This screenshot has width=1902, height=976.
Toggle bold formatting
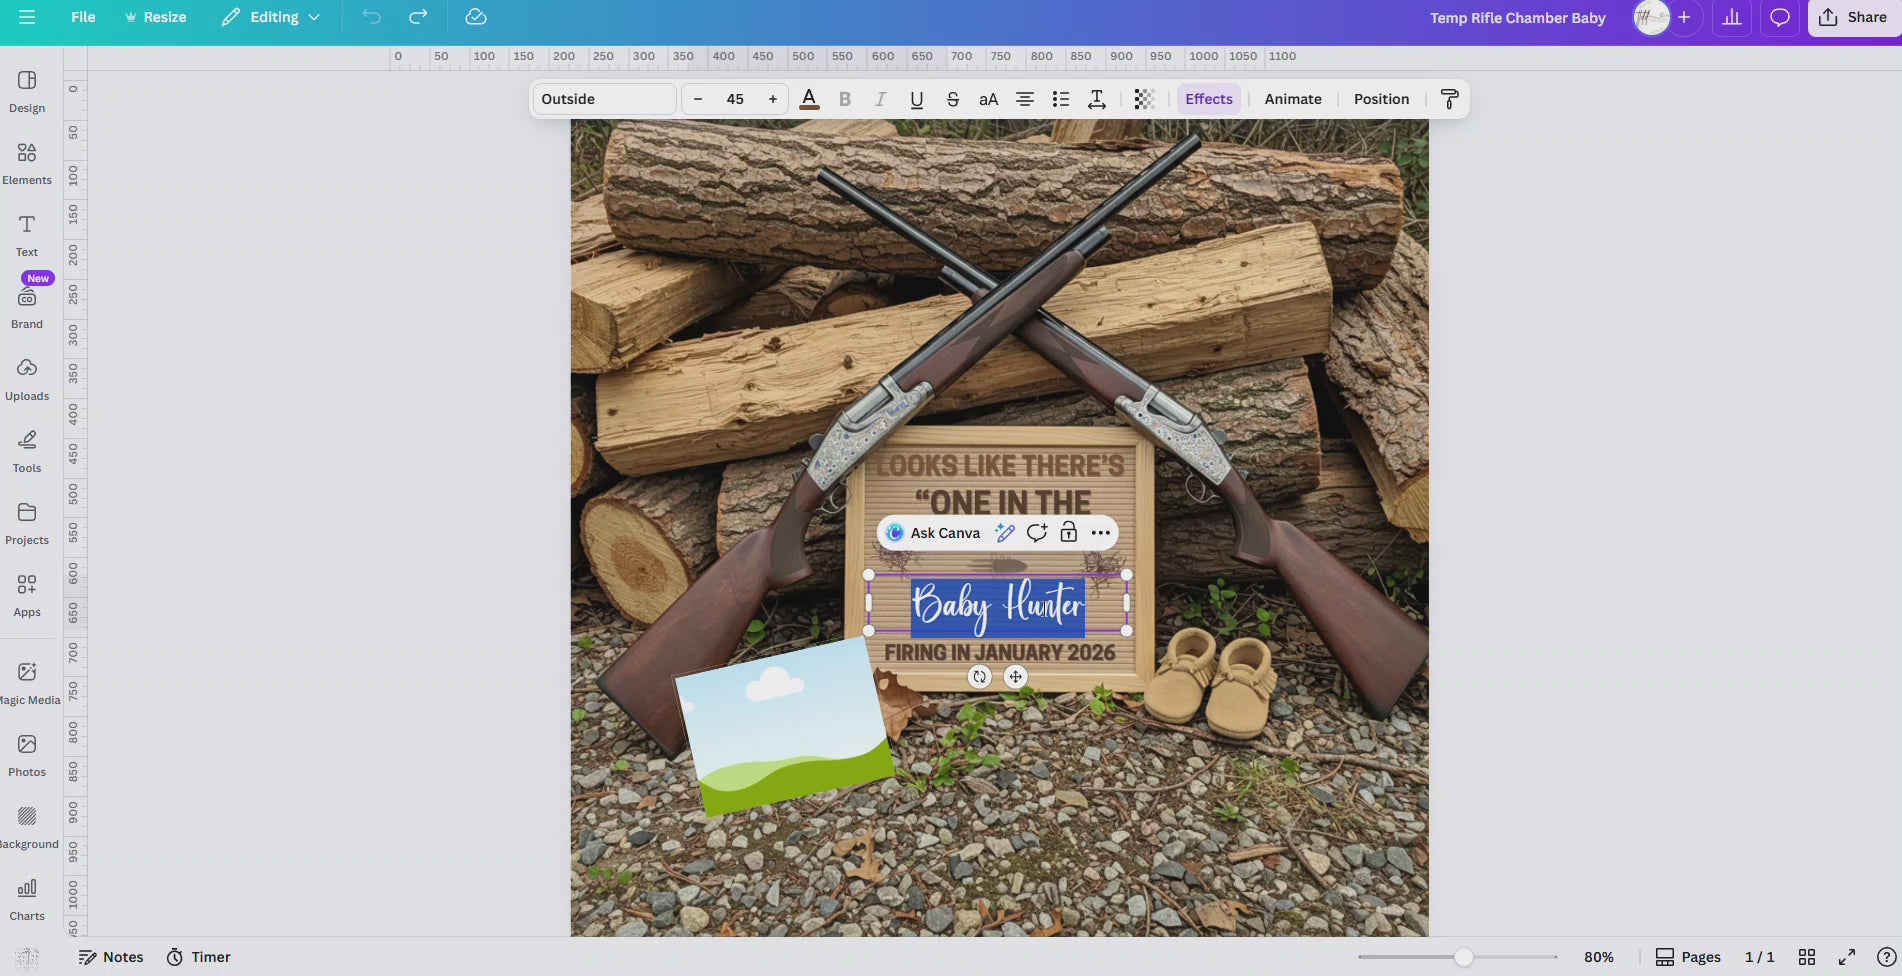pyautogui.click(x=845, y=99)
